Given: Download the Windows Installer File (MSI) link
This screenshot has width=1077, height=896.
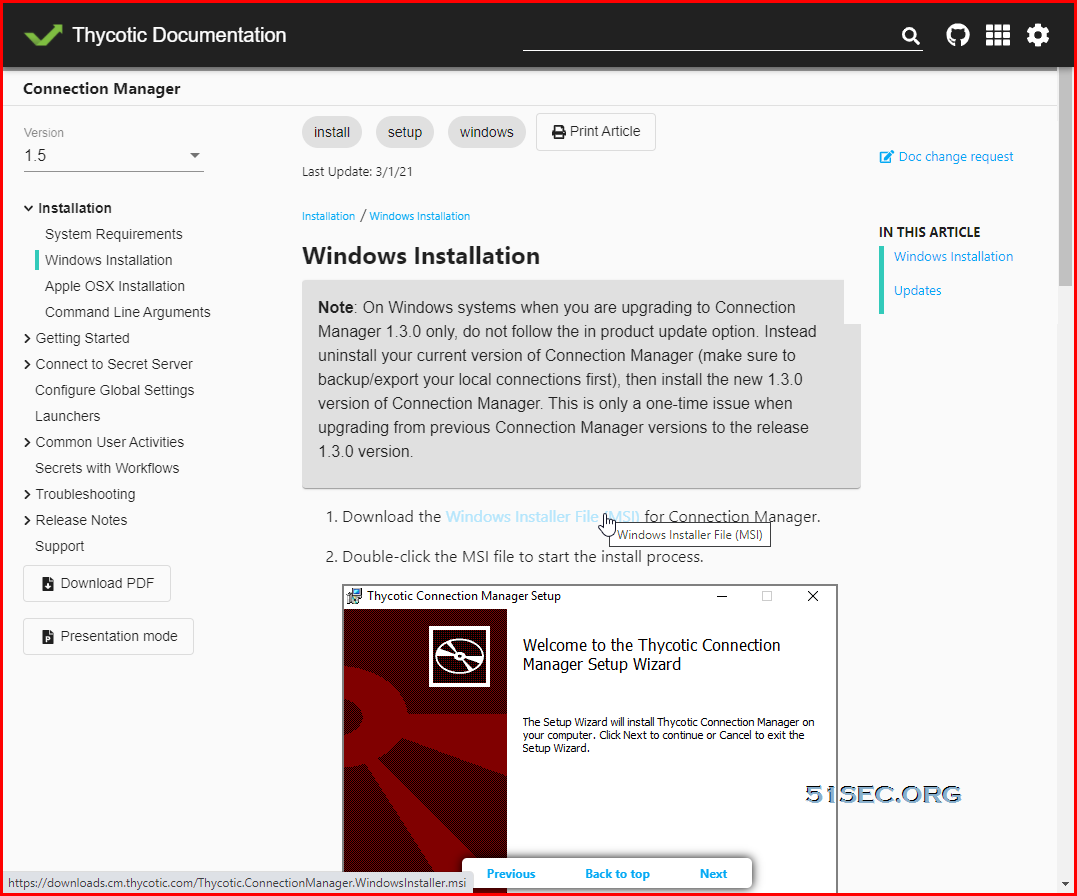Looking at the screenshot, I should (x=543, y=517).
